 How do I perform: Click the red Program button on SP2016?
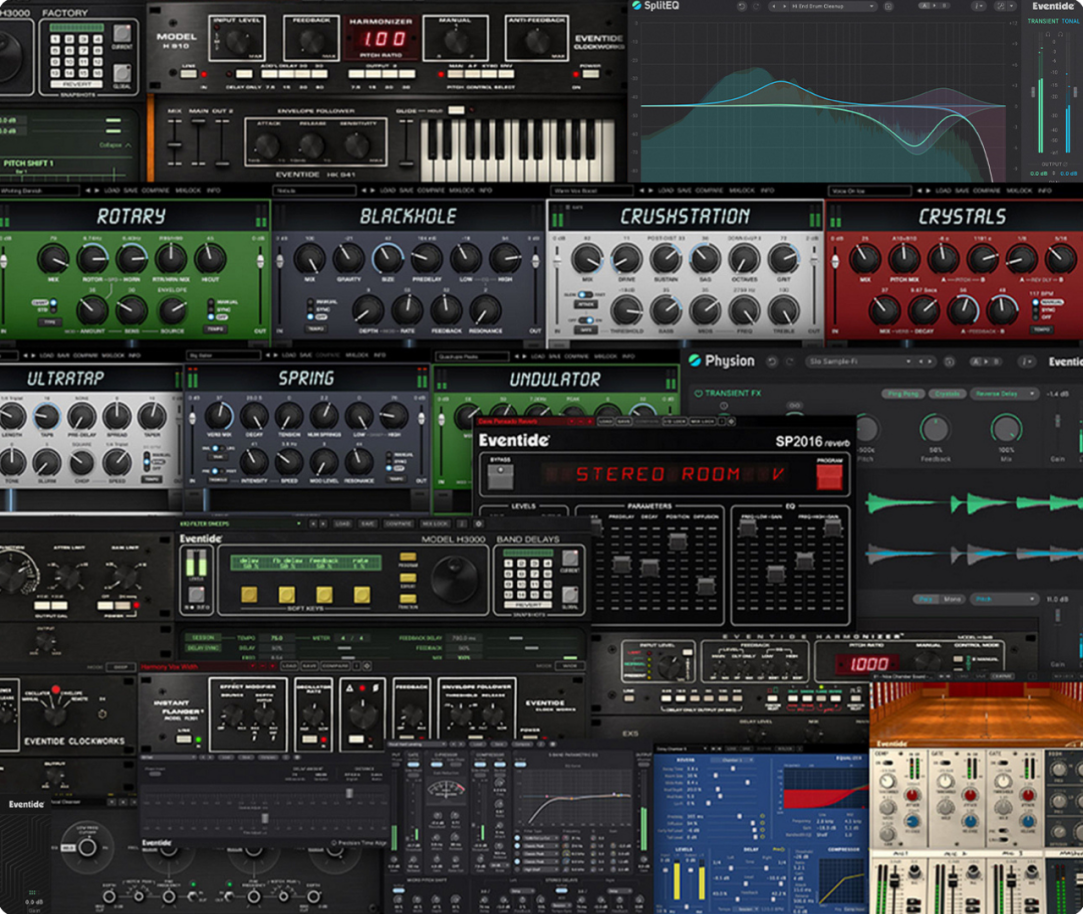[x=829, y=477]
